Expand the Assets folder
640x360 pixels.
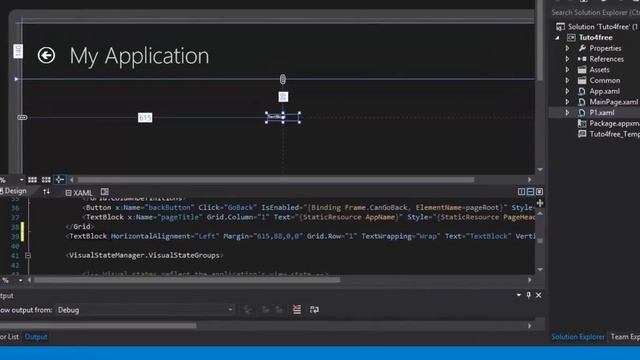click(567, 70)
